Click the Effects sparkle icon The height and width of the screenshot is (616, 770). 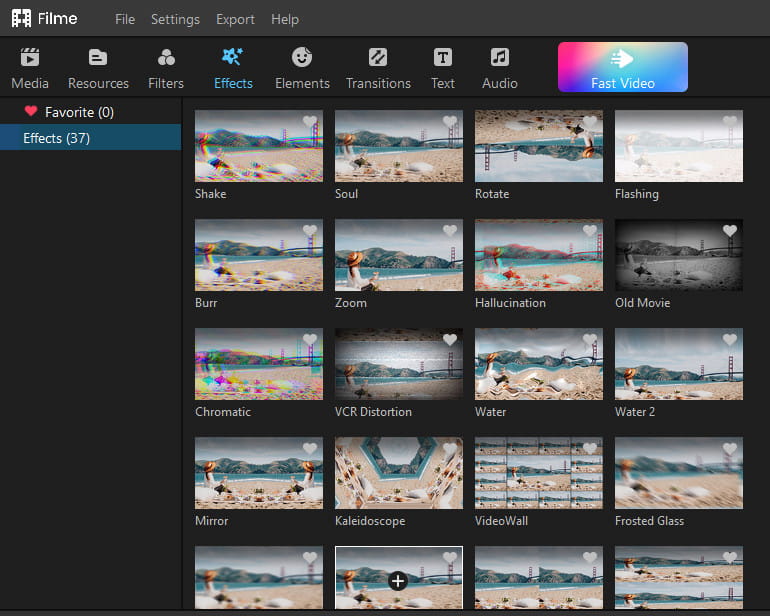point(233,58)
